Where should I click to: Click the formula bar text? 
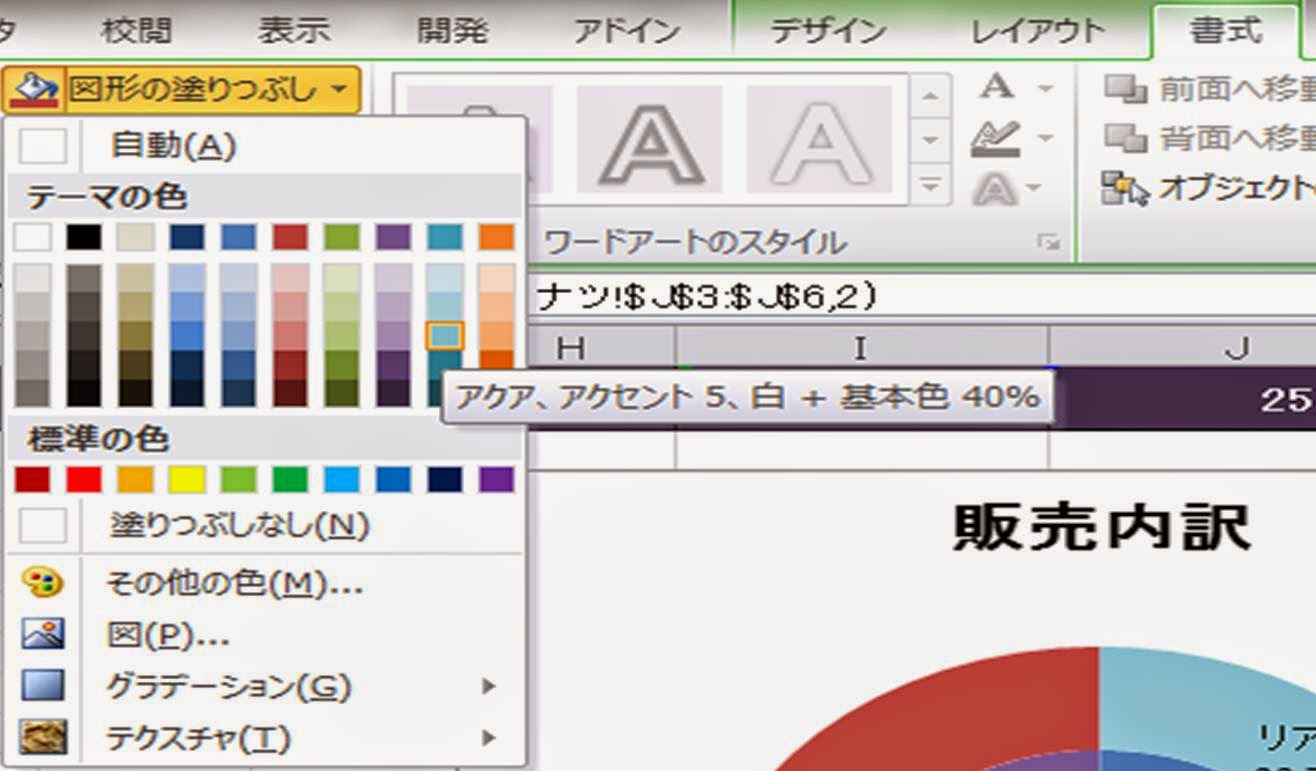pos(708,296)
